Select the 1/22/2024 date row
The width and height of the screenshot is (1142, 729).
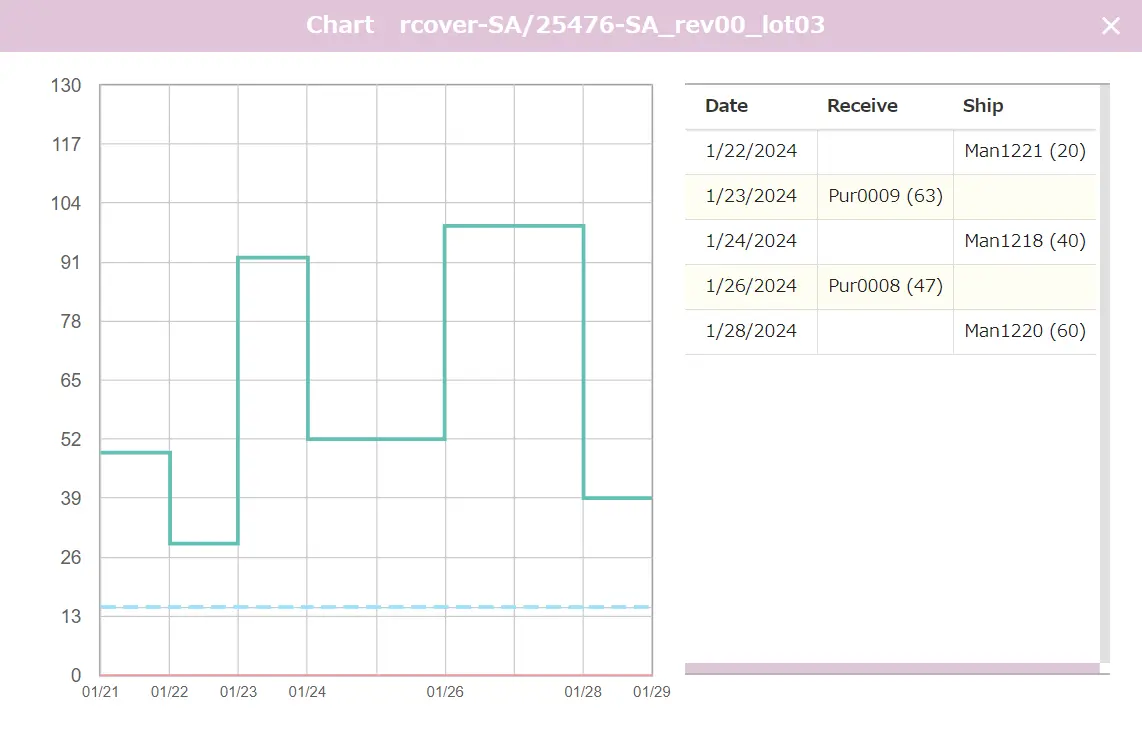click(x=751, y=151)
